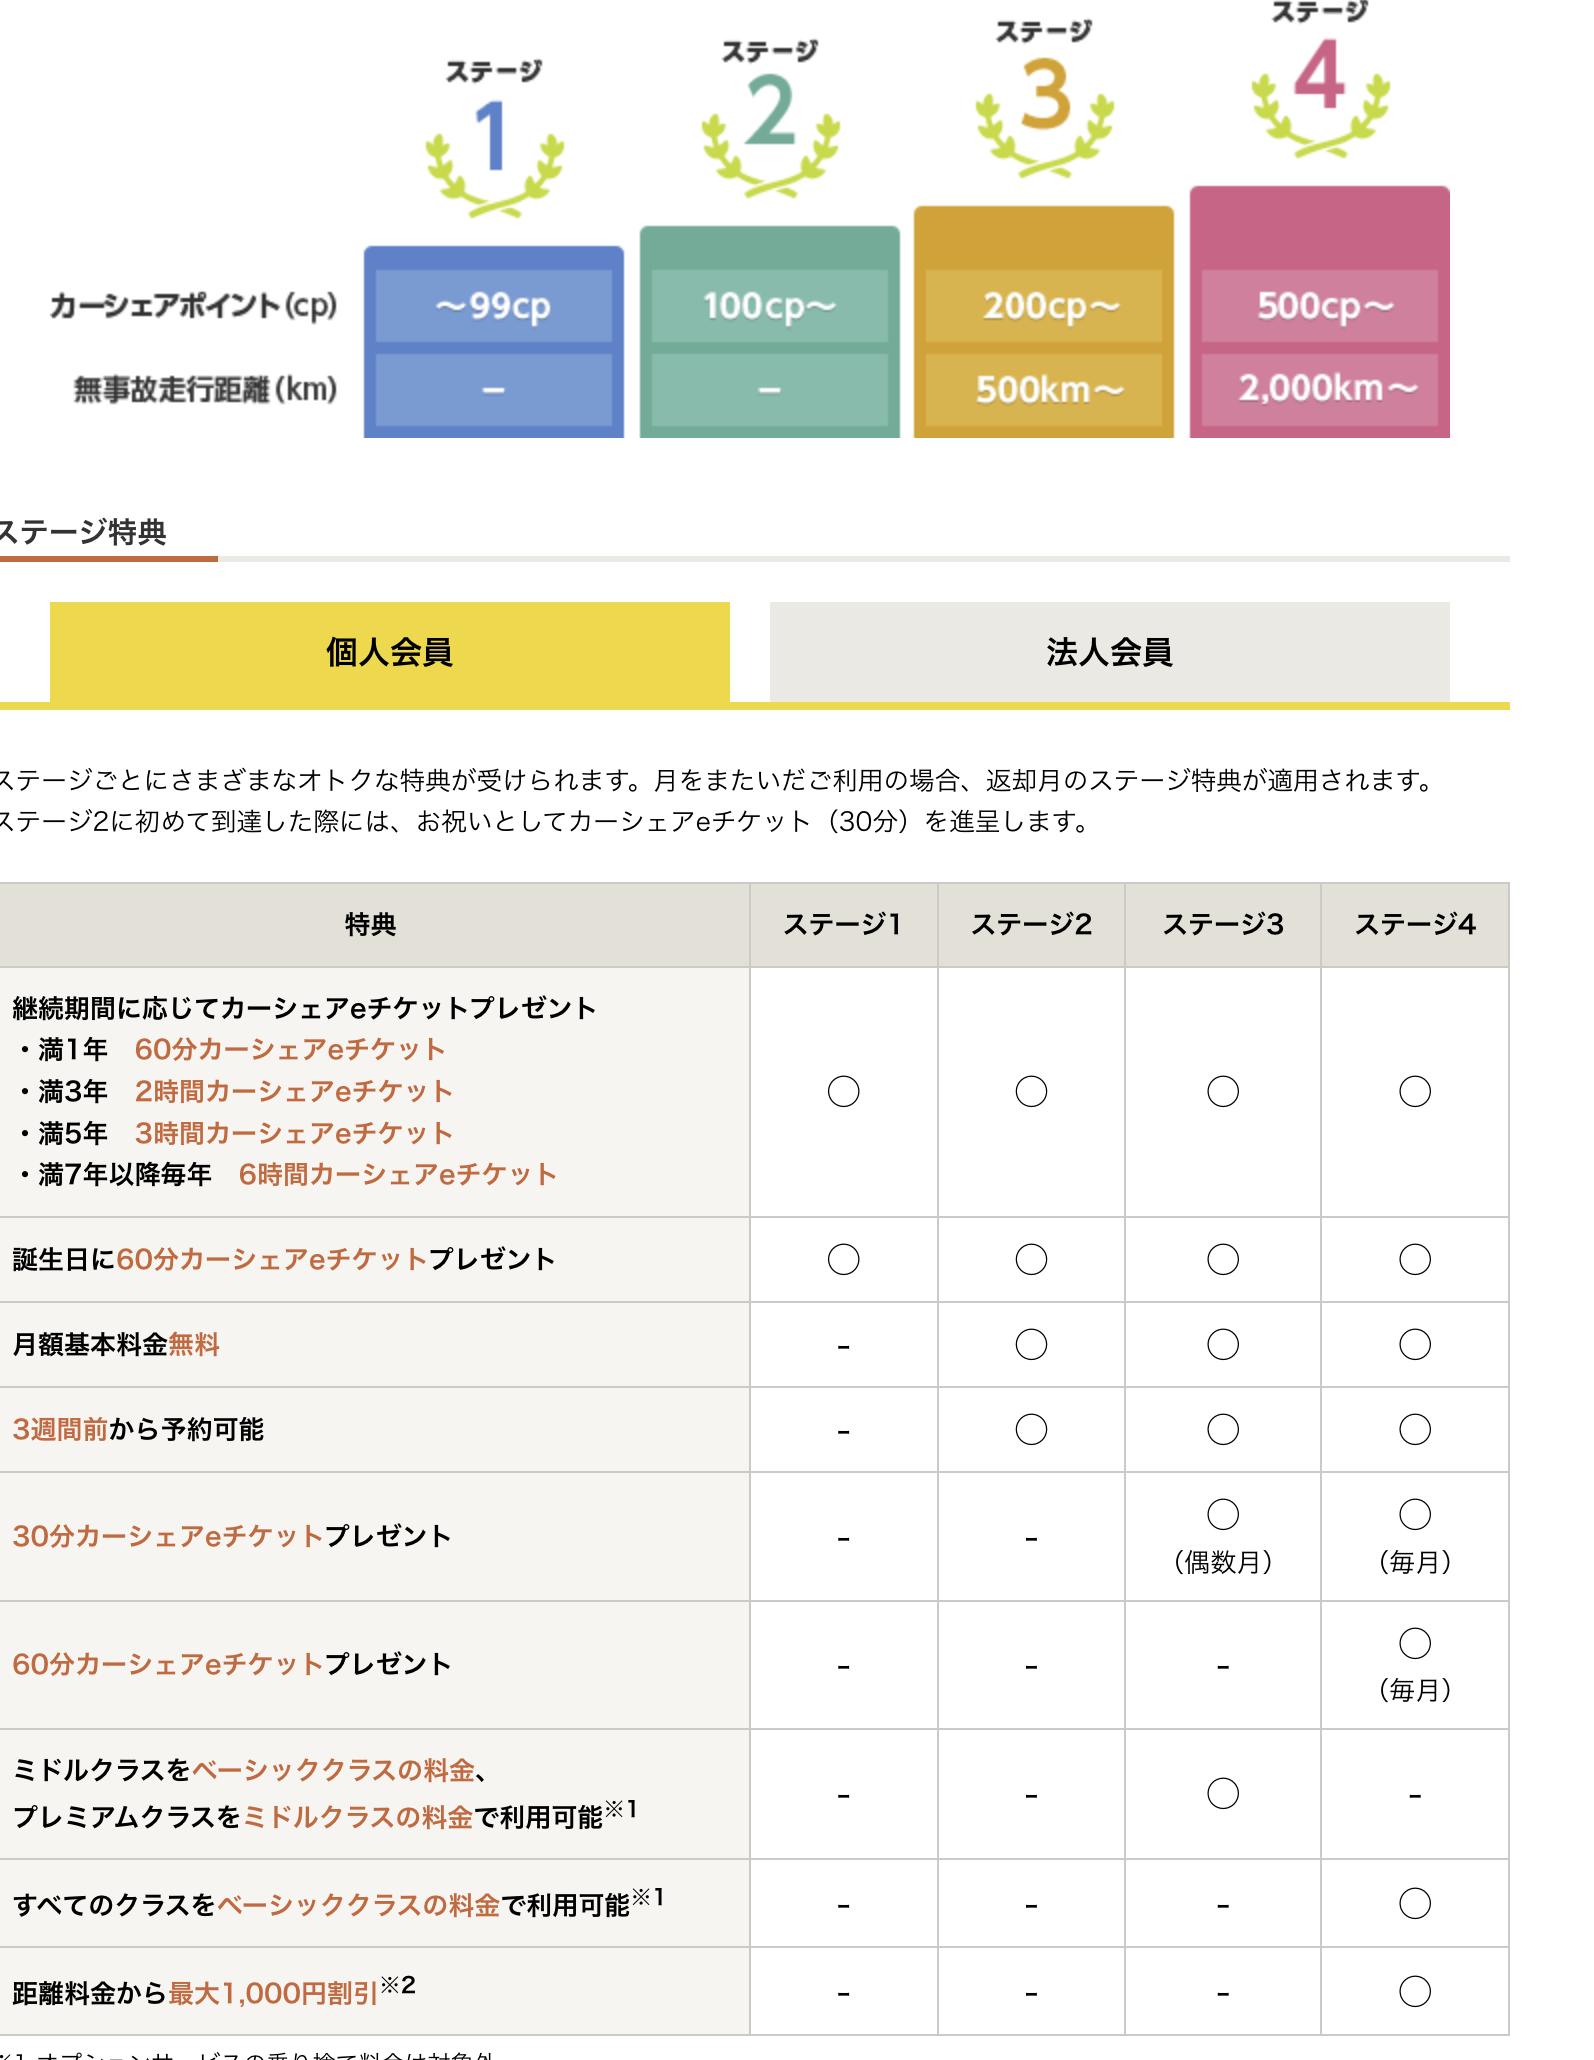
Task: Click Stage 4 circle in 継続期間 row
Action: tap(1415, 1092)
